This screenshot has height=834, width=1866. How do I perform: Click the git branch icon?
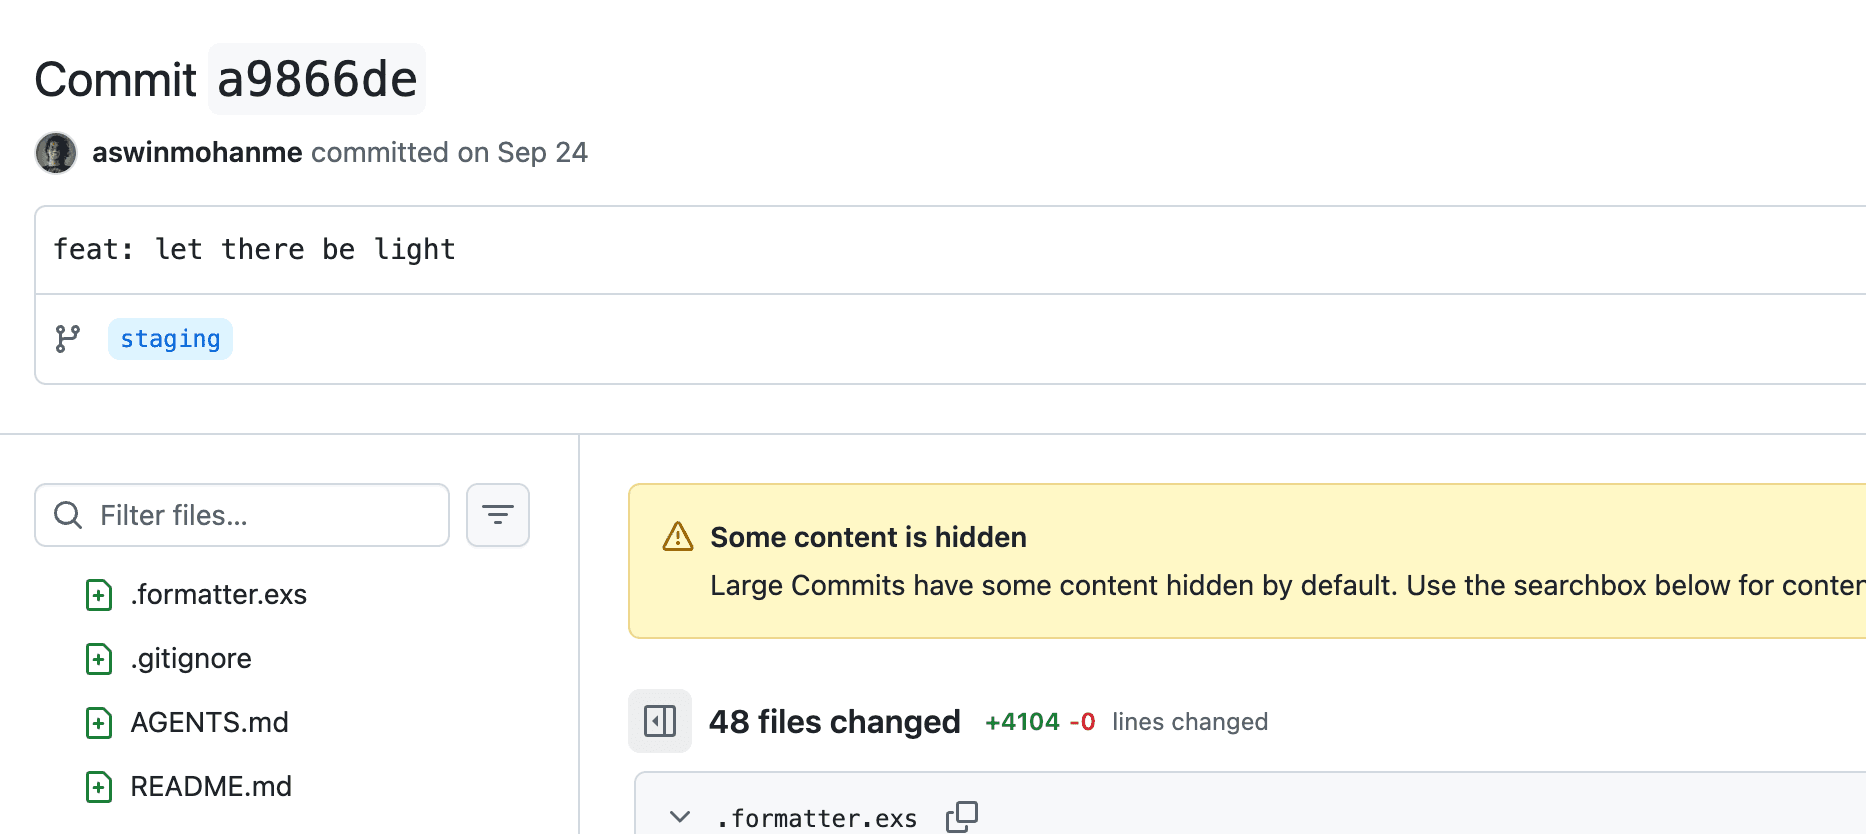[68, 339]
